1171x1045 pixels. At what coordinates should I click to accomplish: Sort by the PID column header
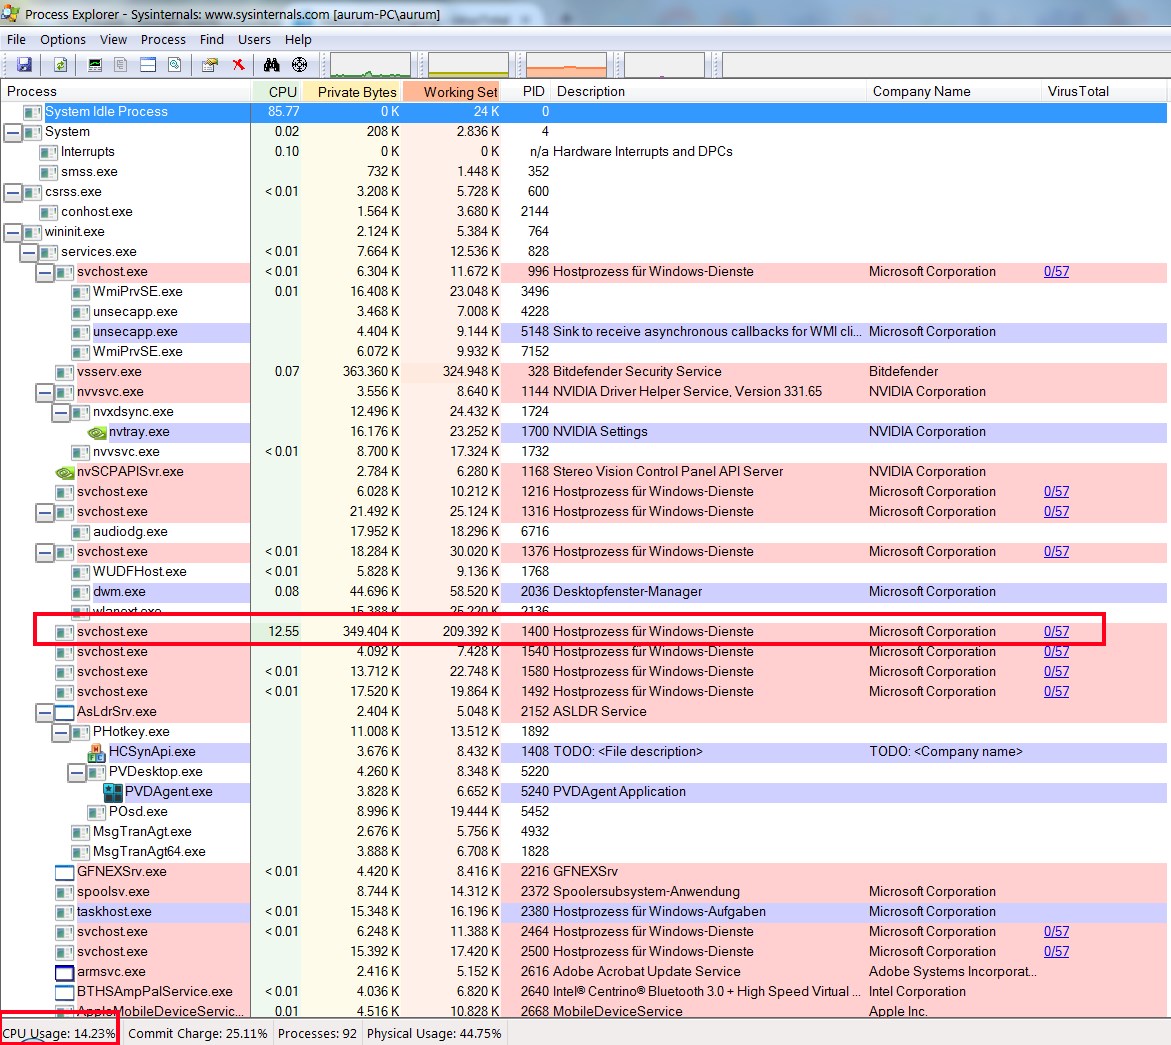pos(526,92)
